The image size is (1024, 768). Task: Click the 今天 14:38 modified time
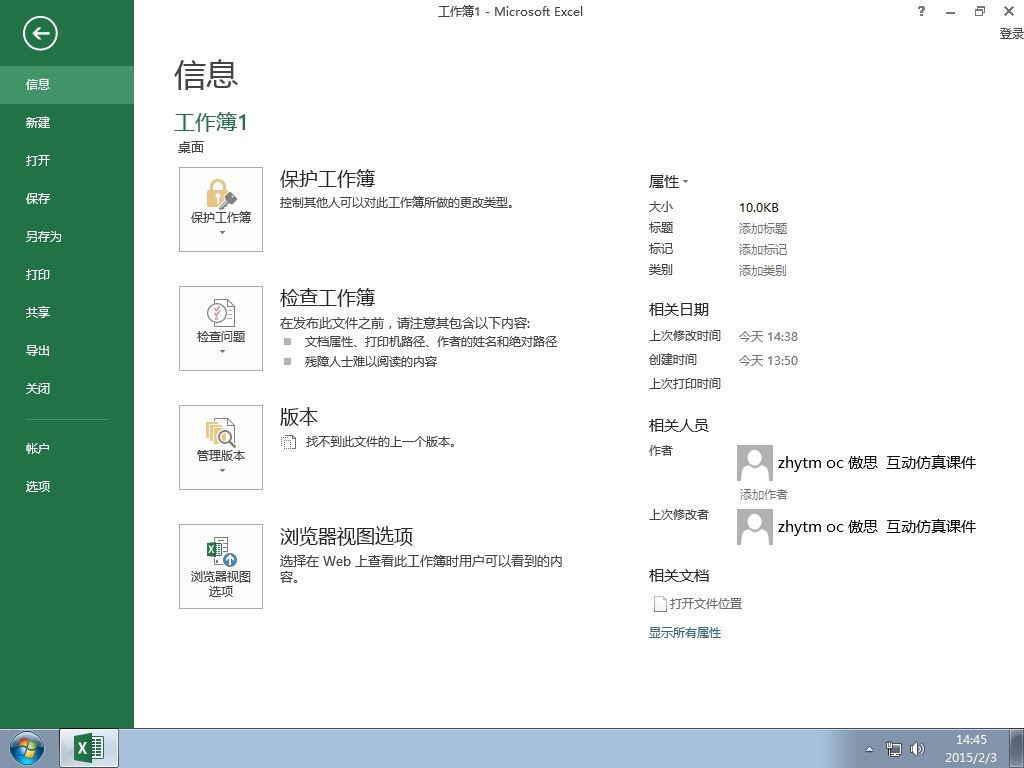(x=768, y=337)
